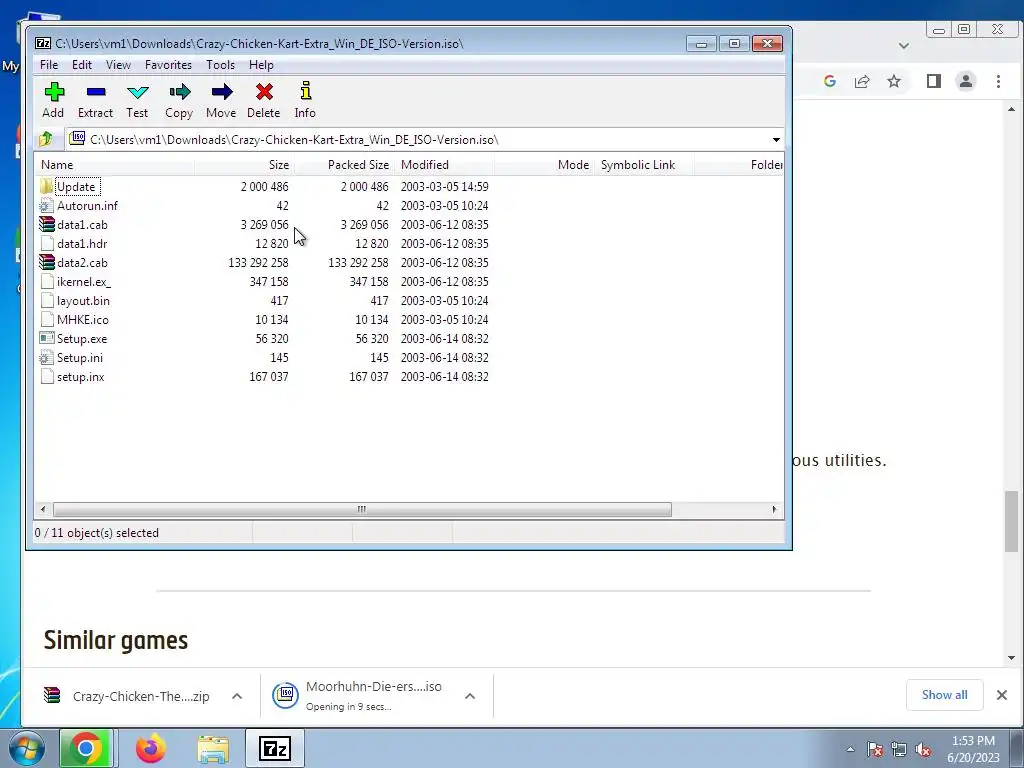Go up one folder level icon
Viewport: 1024px width, 768px height.
click(x=46, y=138)
